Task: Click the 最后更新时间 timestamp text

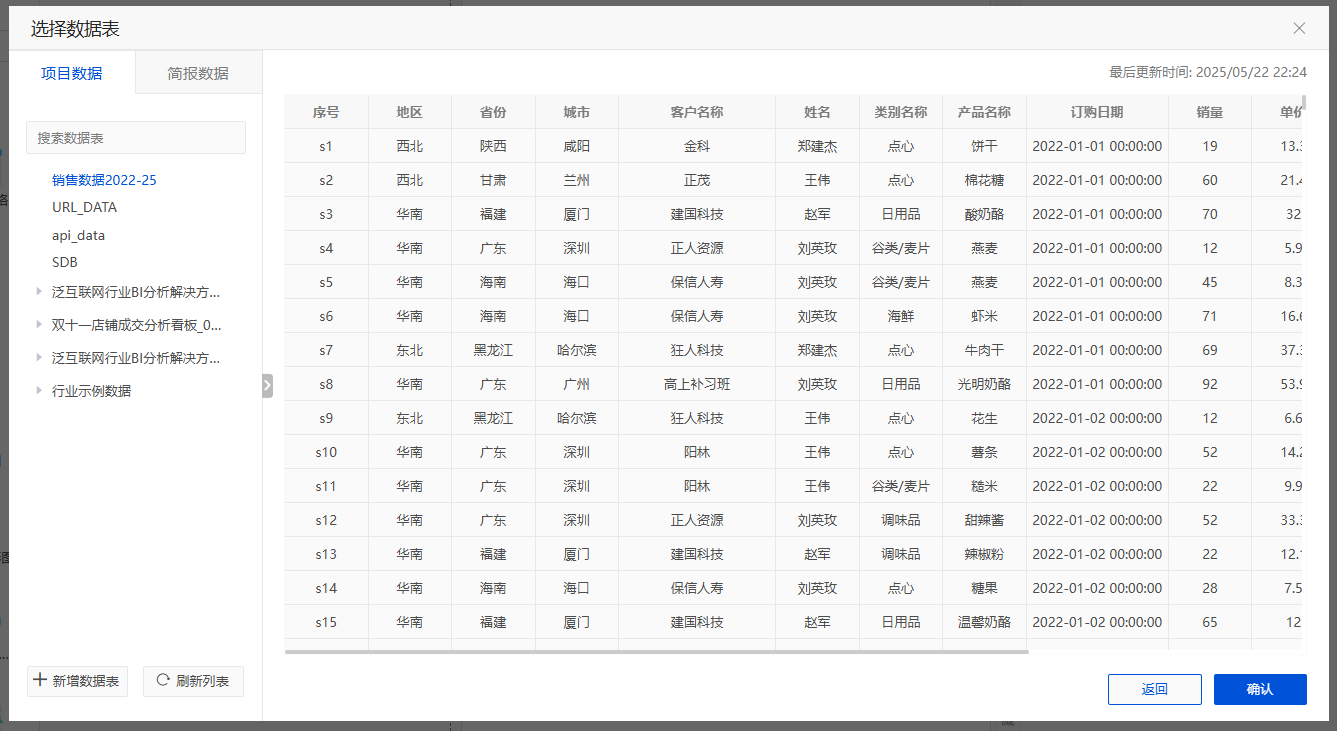Action: [x=1208, y=73]
